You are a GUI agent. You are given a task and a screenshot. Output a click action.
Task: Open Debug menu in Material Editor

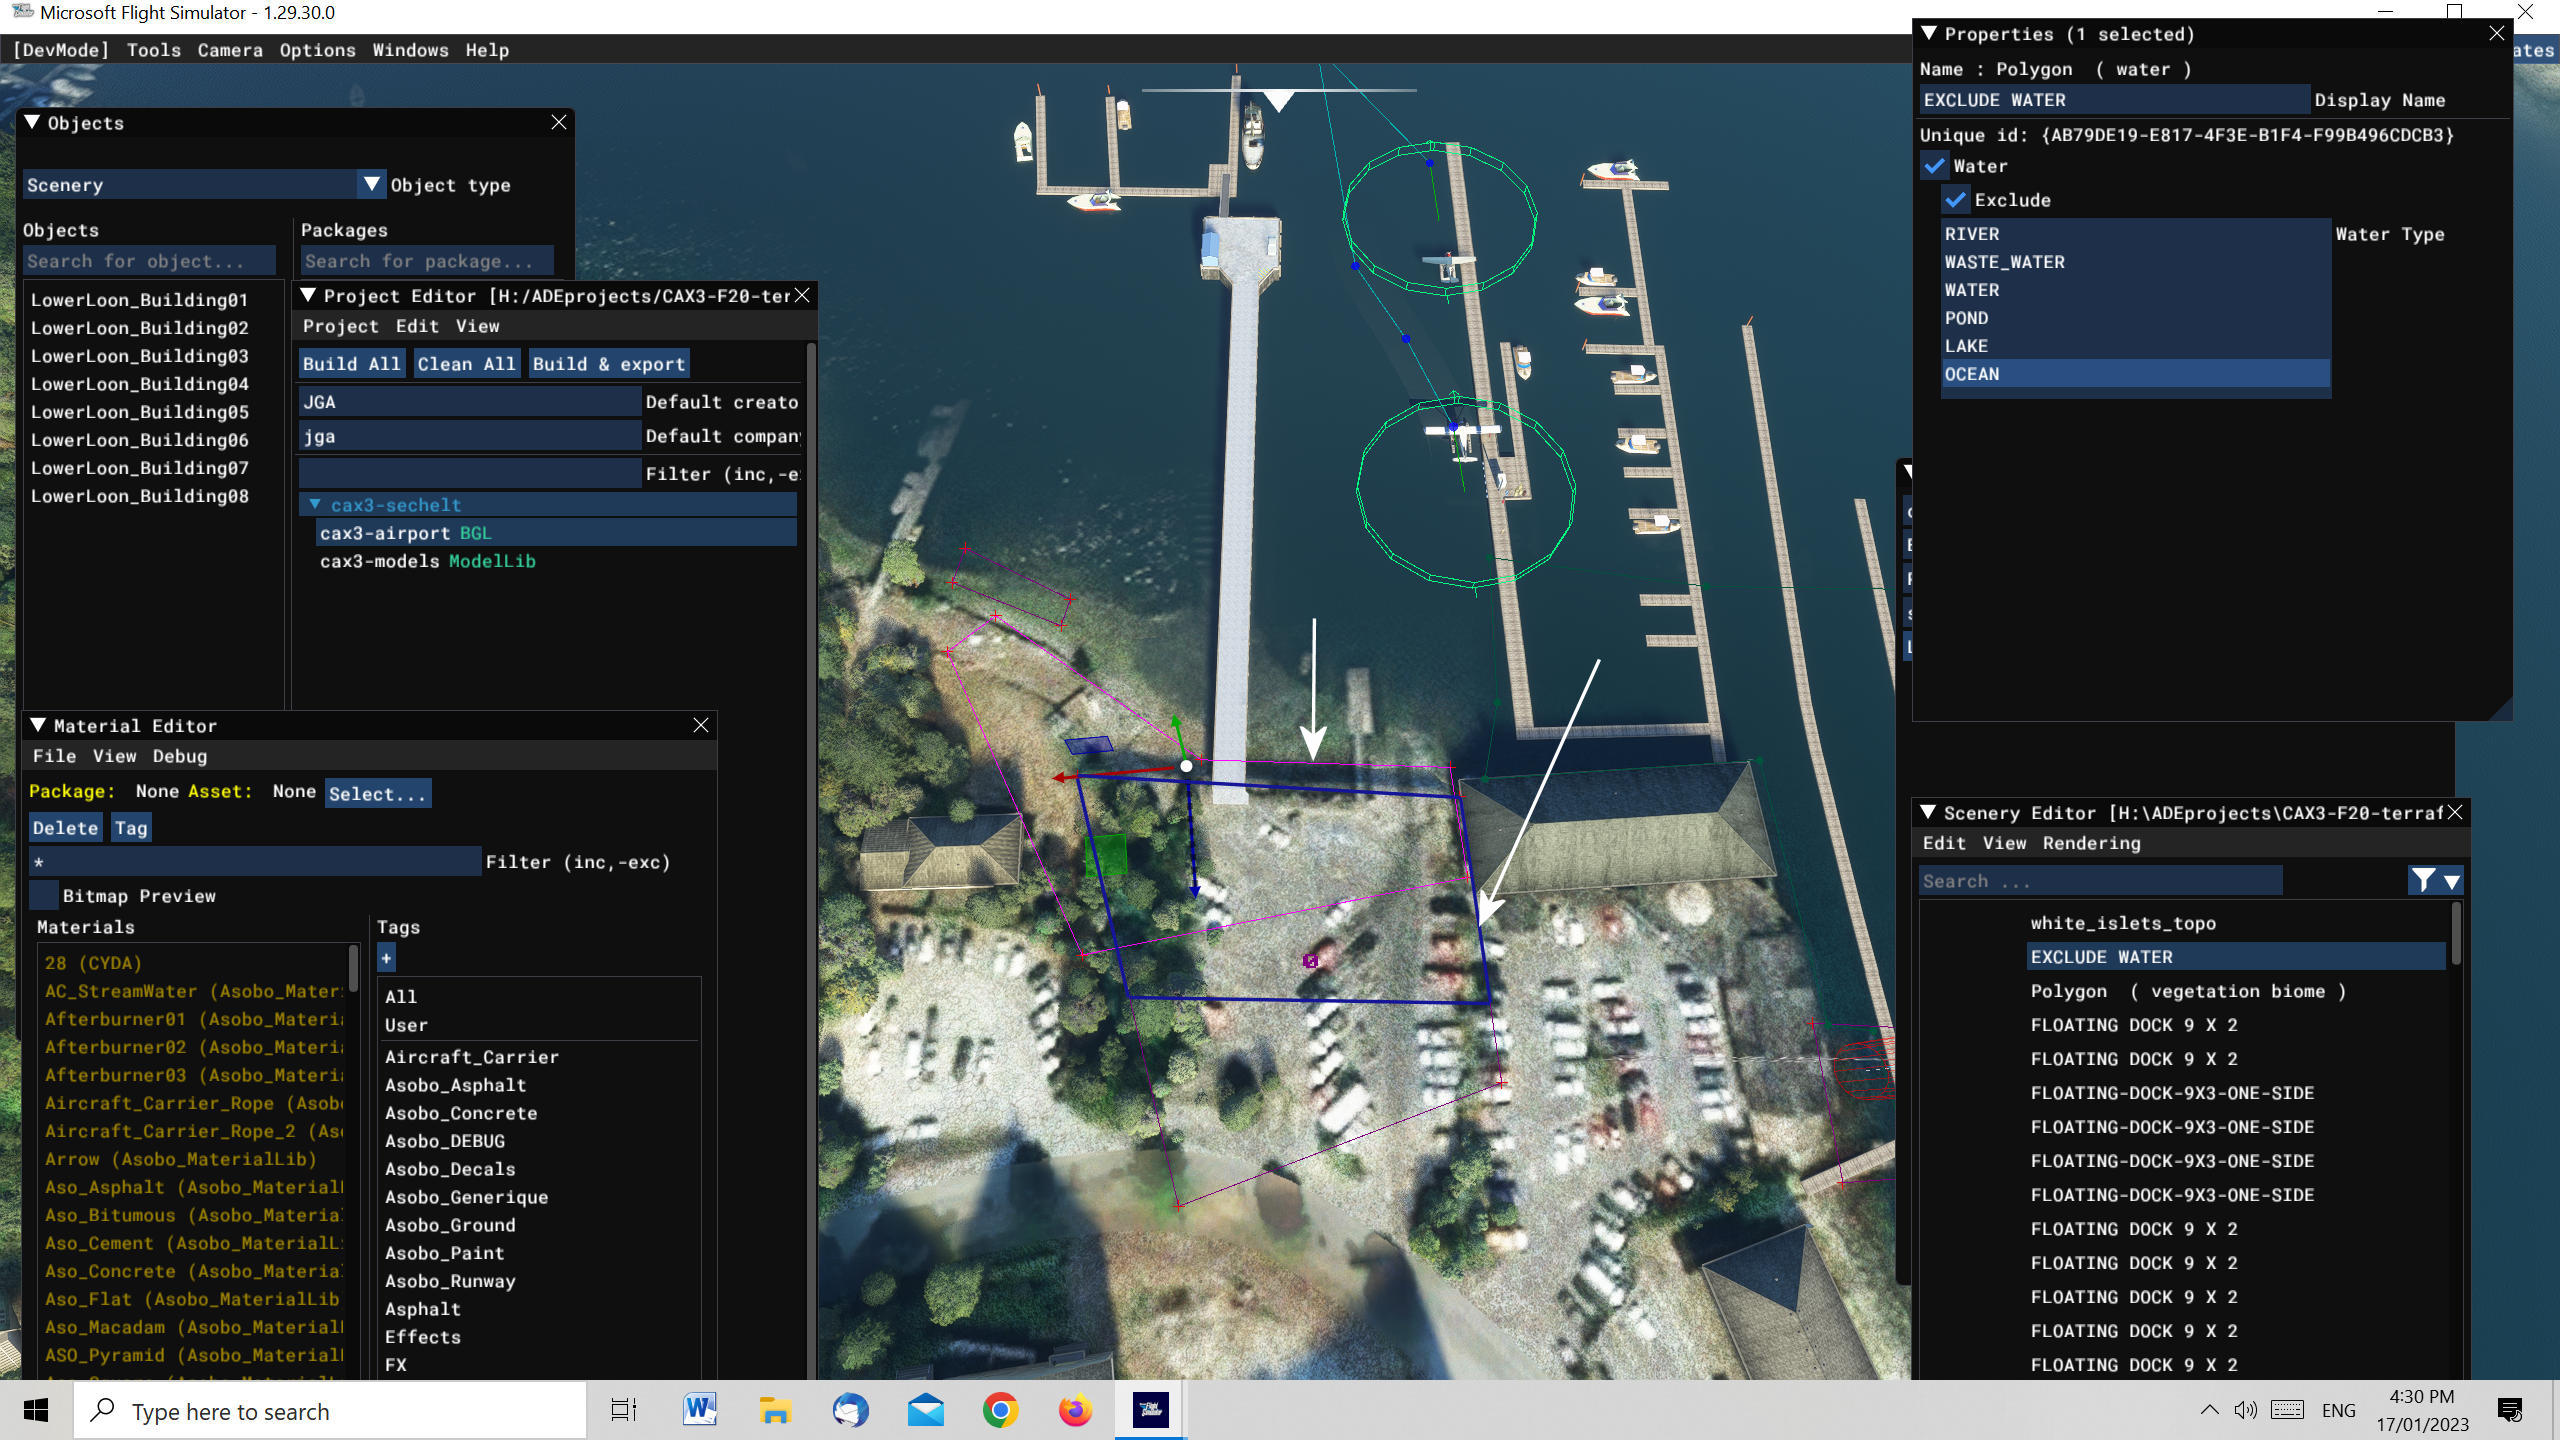(x=180, y=756)
